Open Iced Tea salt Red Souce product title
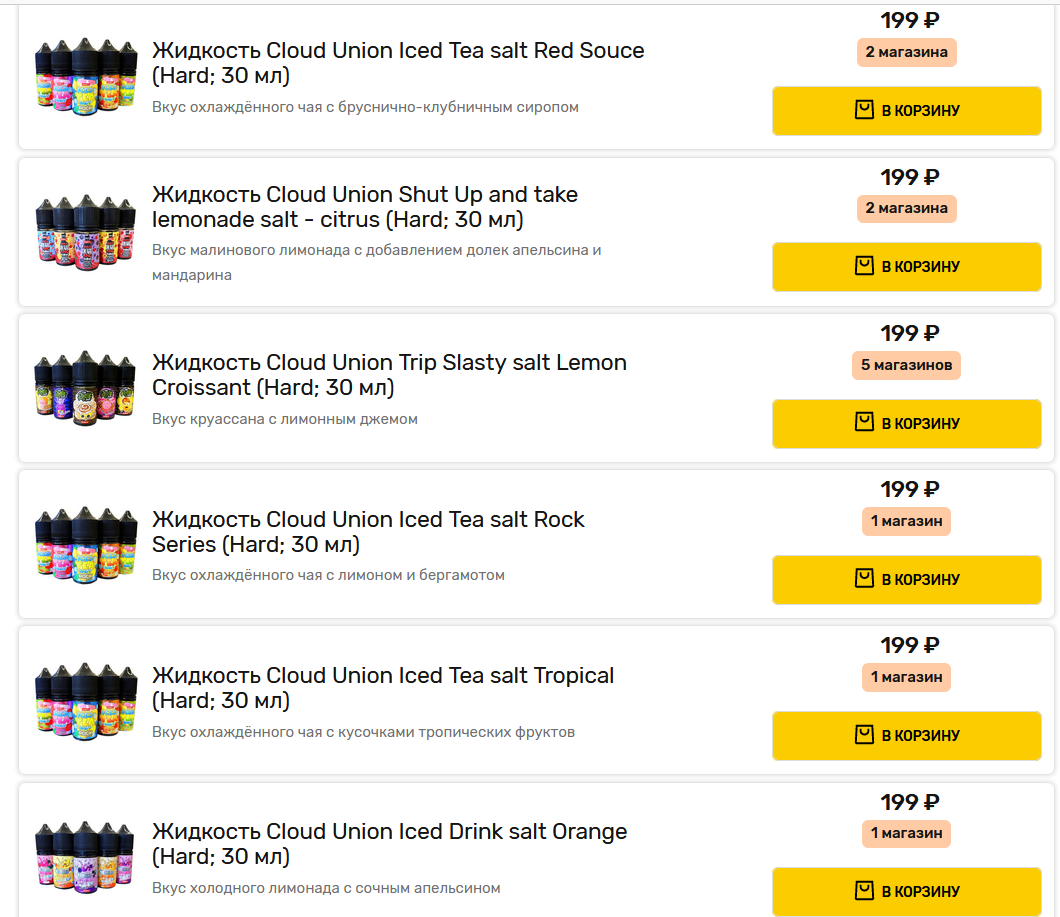The height and width of the screenshot is (917, 1060). [397, 63]
